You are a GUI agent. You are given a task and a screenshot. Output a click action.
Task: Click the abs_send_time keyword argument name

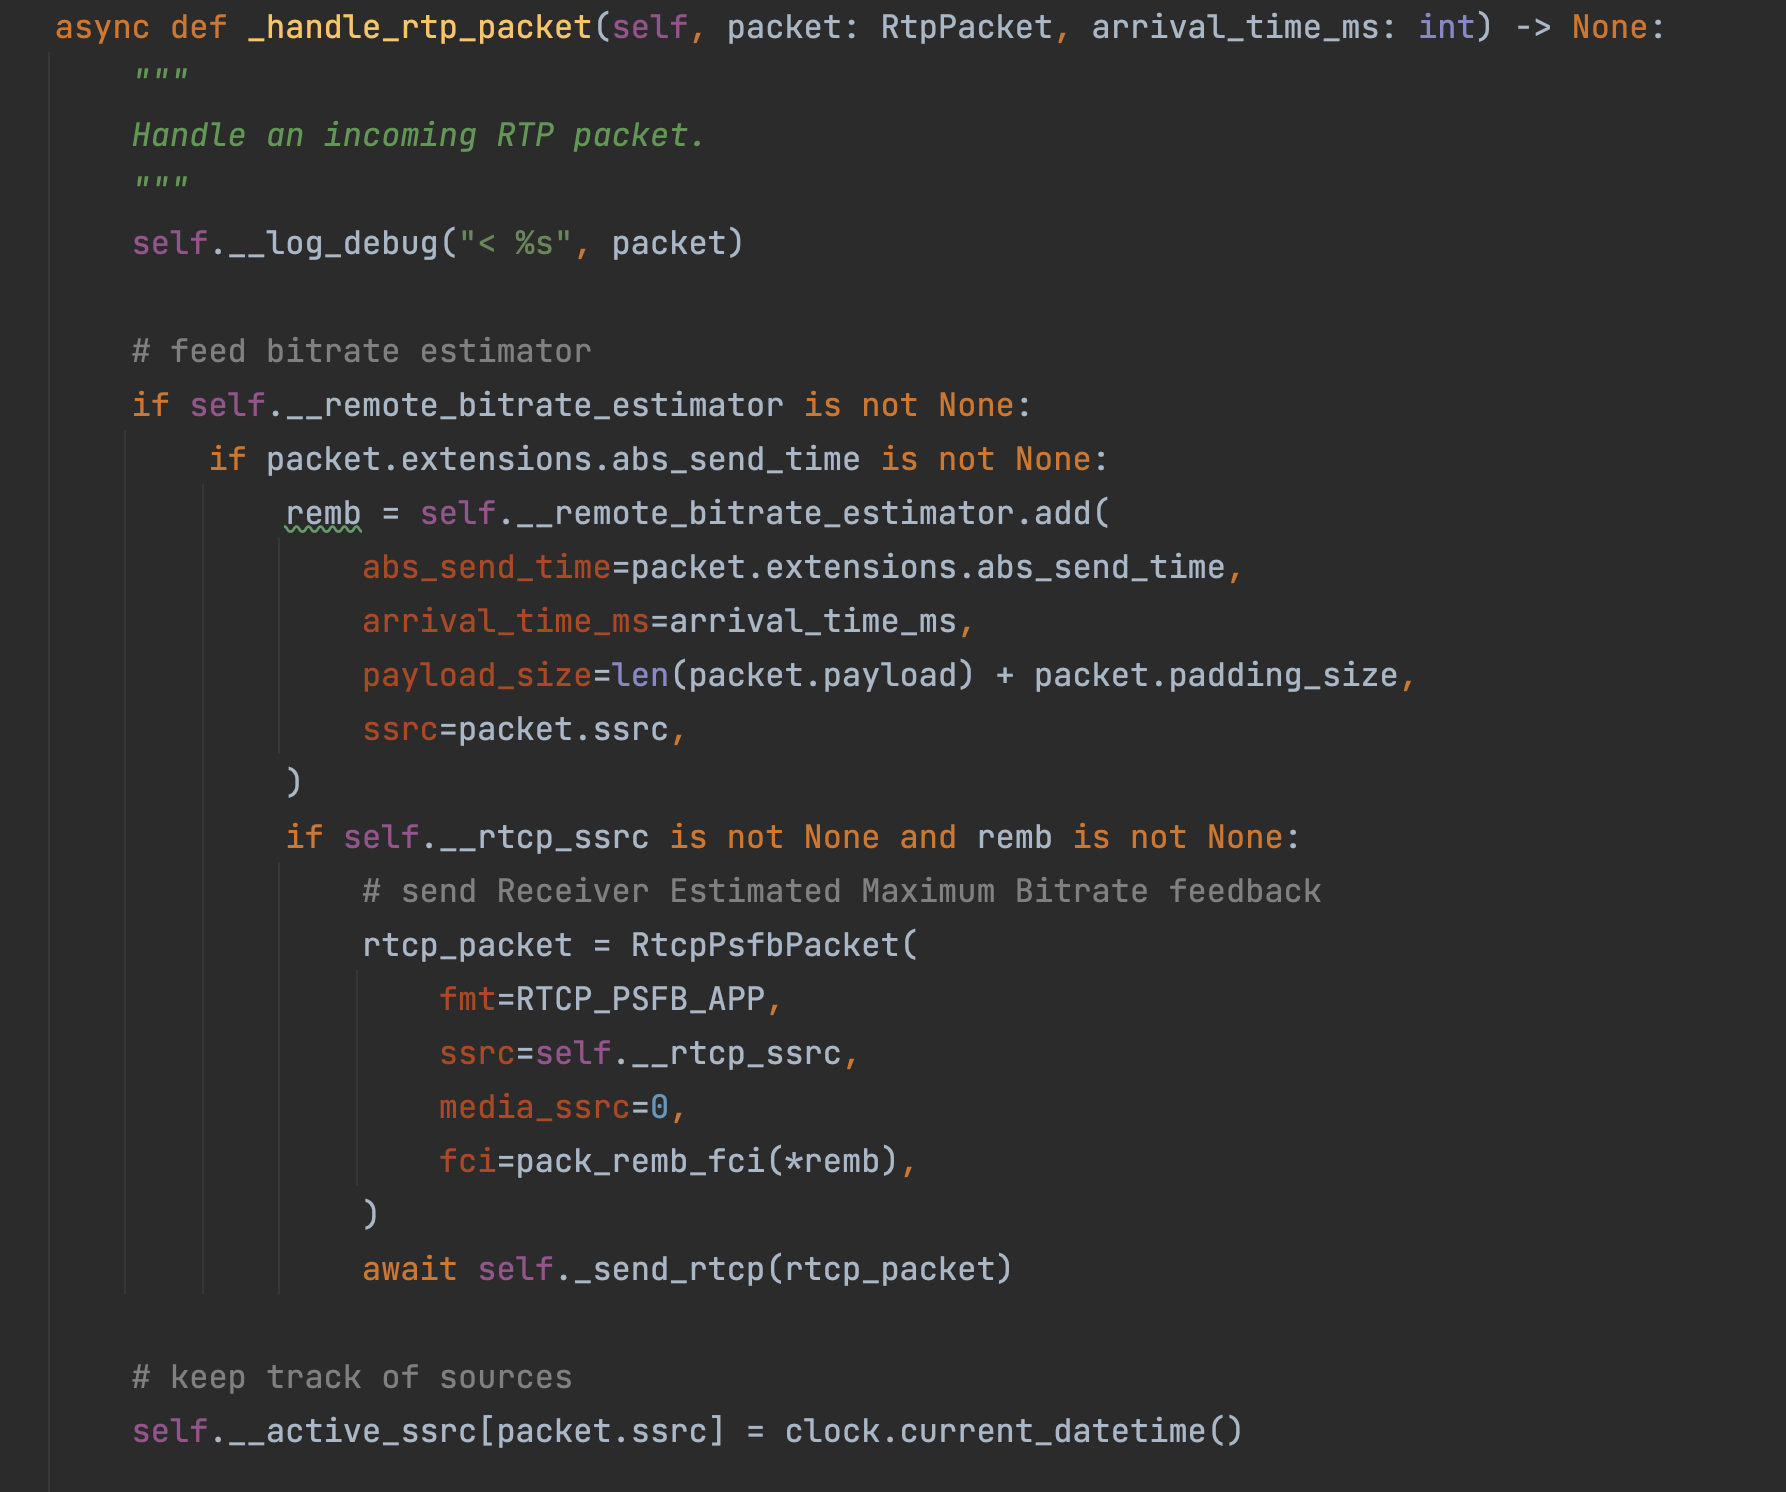[x=486, y=567]
